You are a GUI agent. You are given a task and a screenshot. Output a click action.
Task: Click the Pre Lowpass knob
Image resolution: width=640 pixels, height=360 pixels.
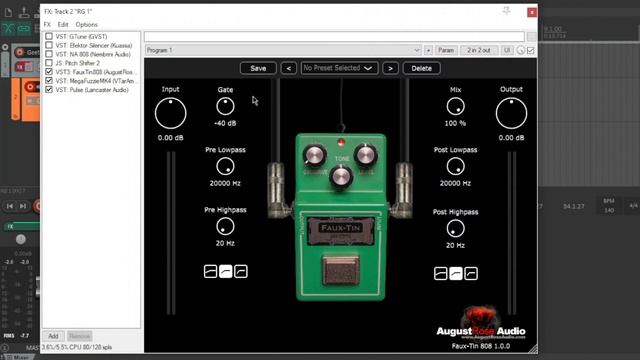(x=225, y=167)
